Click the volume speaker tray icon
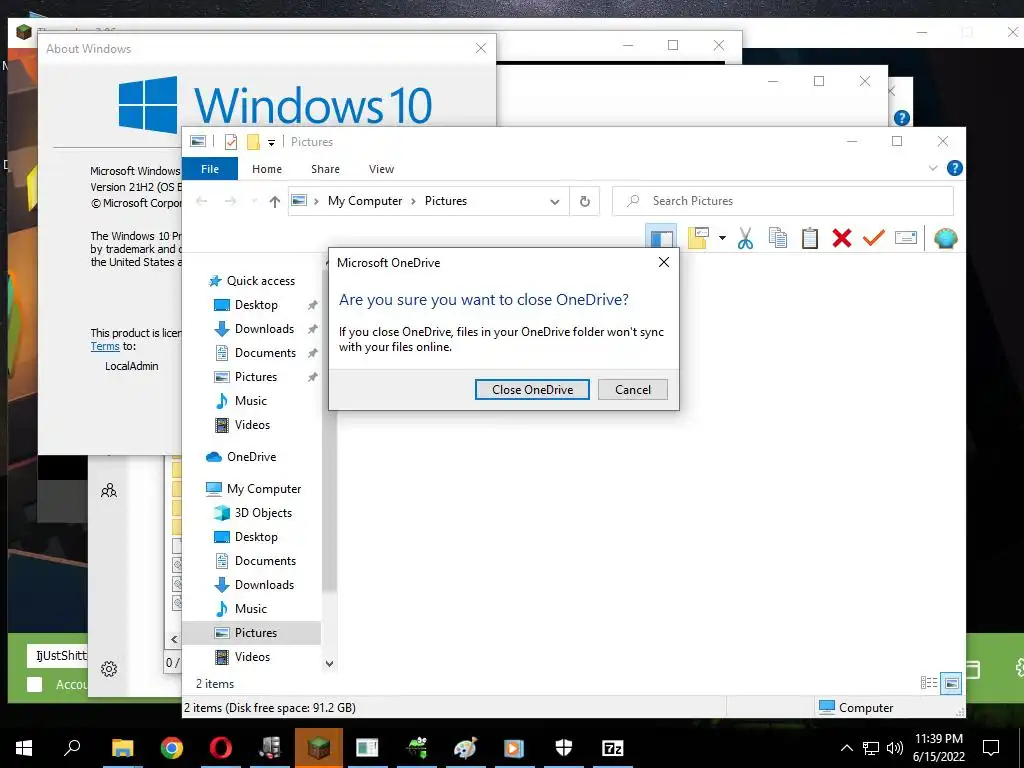1024x768 pixels. (x=895, y=748)
